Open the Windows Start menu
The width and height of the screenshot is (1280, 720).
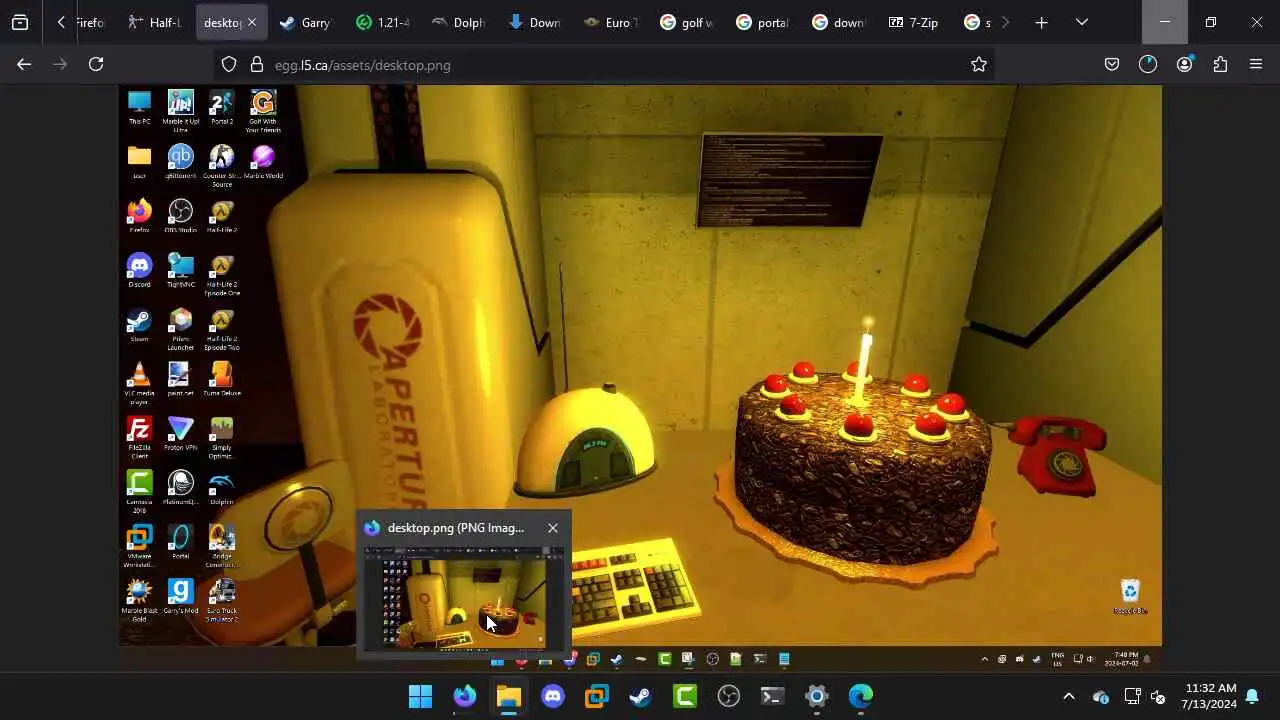[x=421, y=696]
